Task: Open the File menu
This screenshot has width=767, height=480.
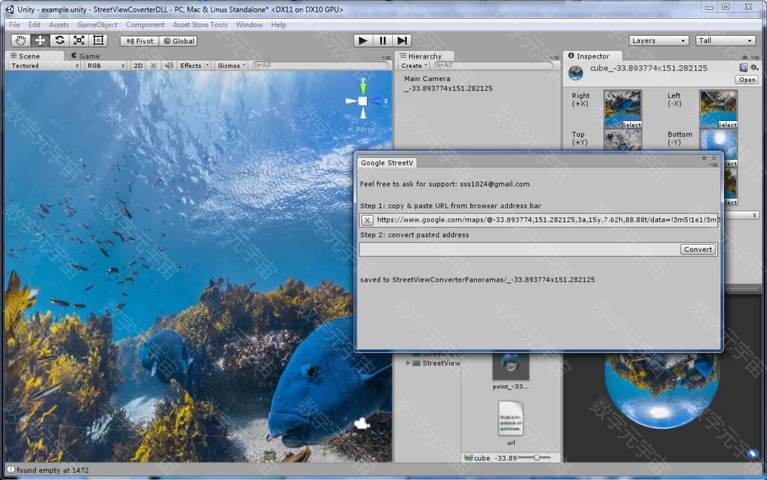Action: pyautogui.click(x=15, y=24)
